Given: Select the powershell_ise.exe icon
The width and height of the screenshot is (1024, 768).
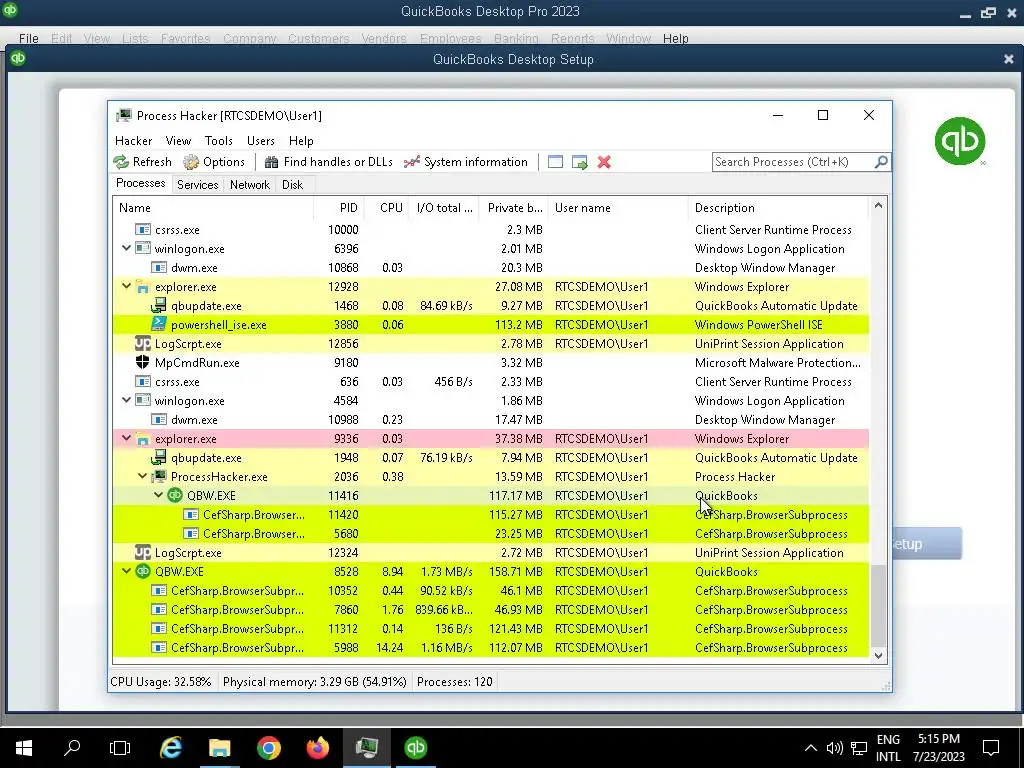Looking at the screenshot, I should point(159,324).
